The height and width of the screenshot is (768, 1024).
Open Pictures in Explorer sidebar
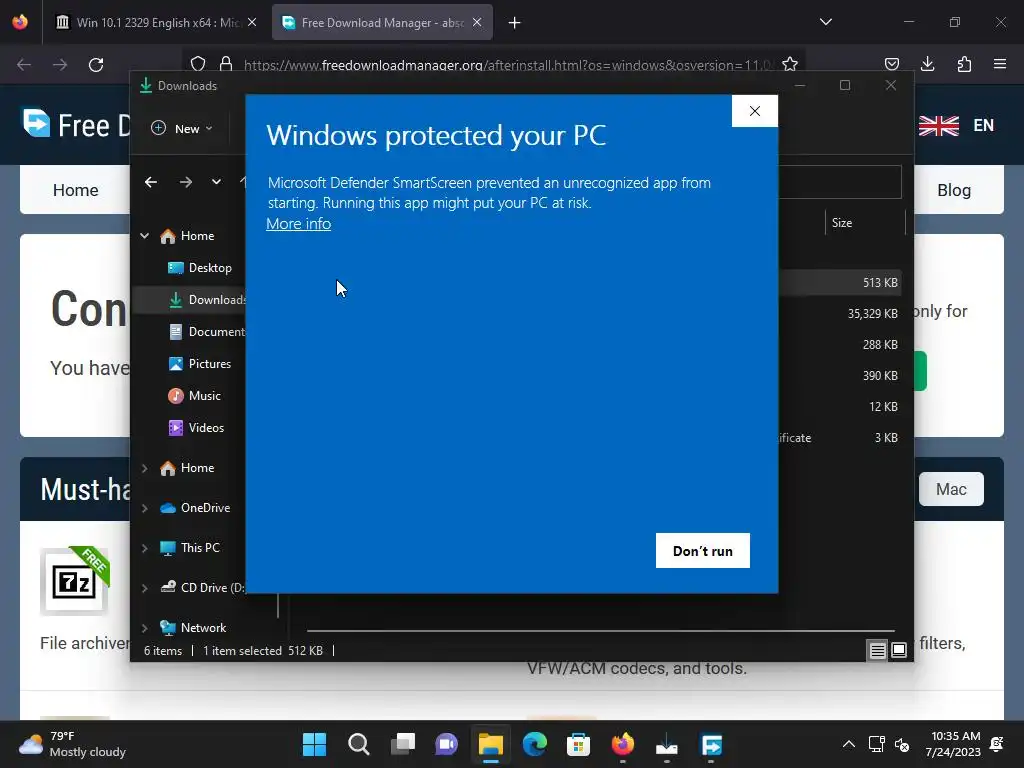(x=200, y=364)
